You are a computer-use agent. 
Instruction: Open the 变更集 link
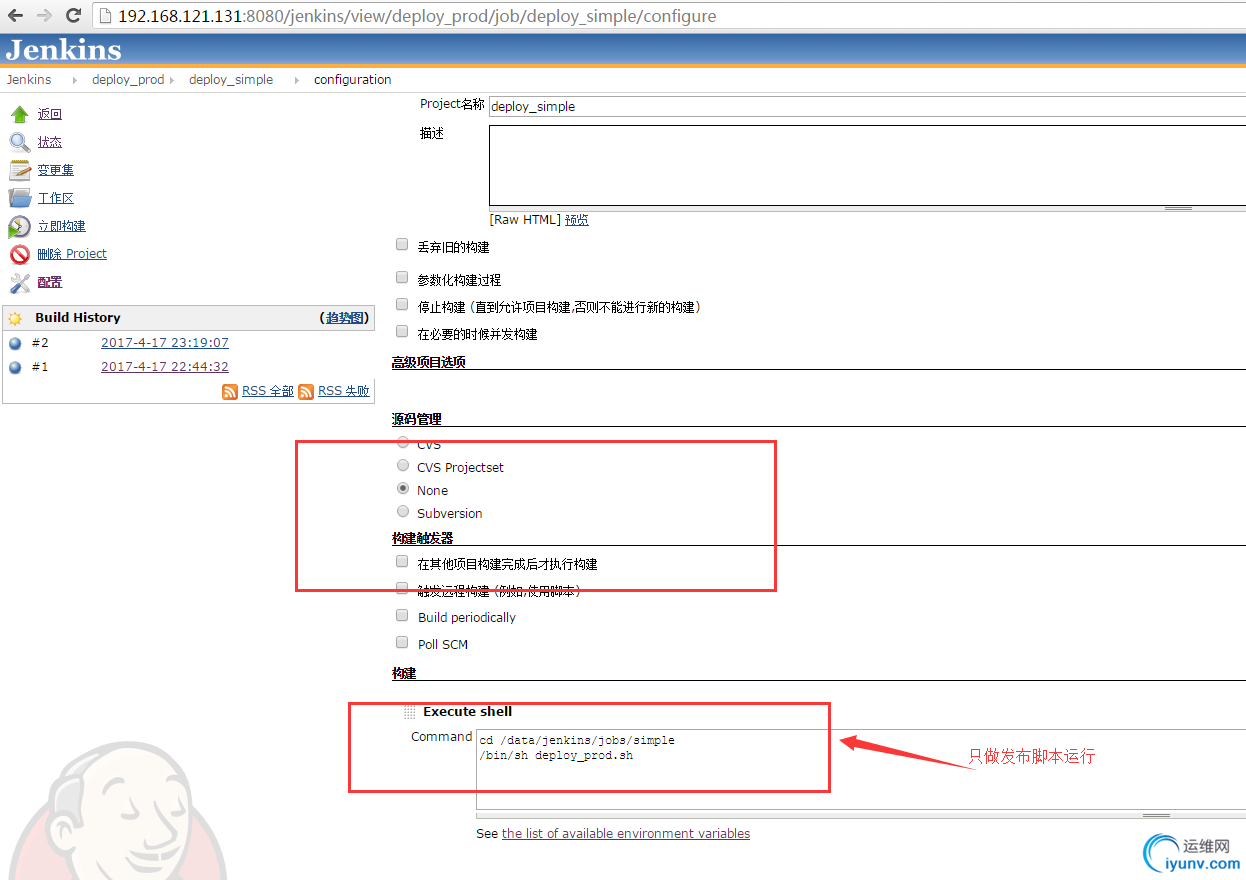click(56, 170)
